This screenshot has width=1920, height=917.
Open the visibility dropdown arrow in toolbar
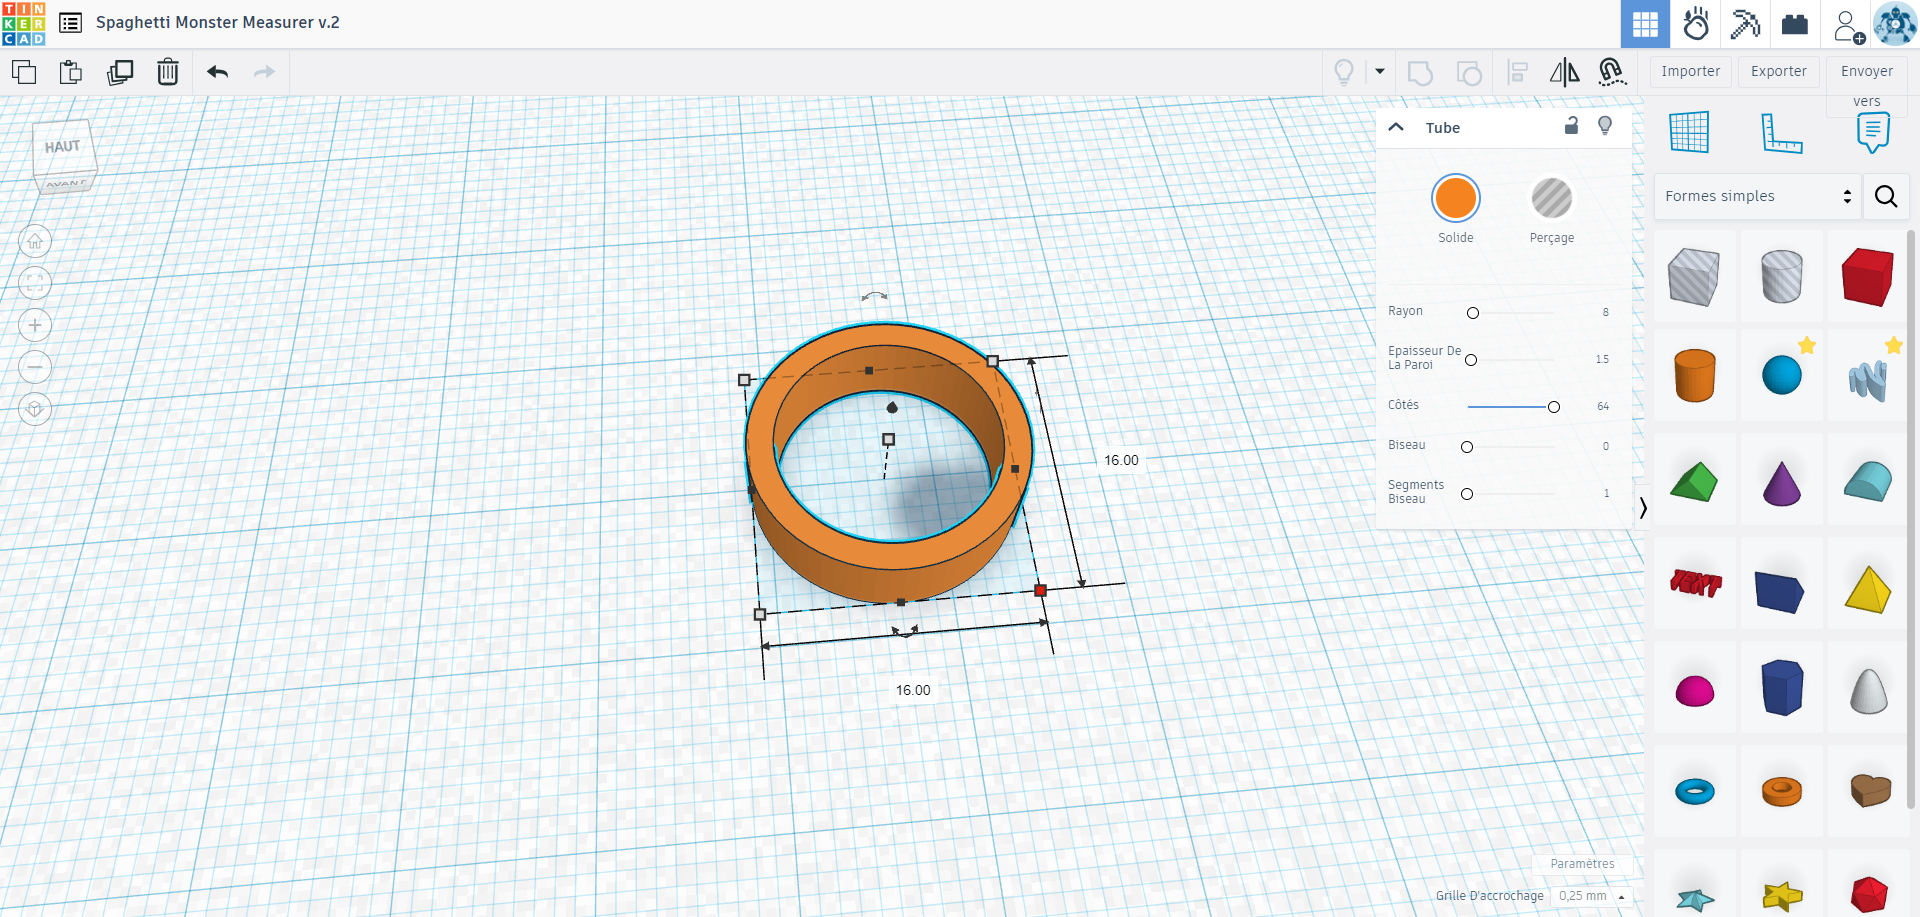[1380, 72]
